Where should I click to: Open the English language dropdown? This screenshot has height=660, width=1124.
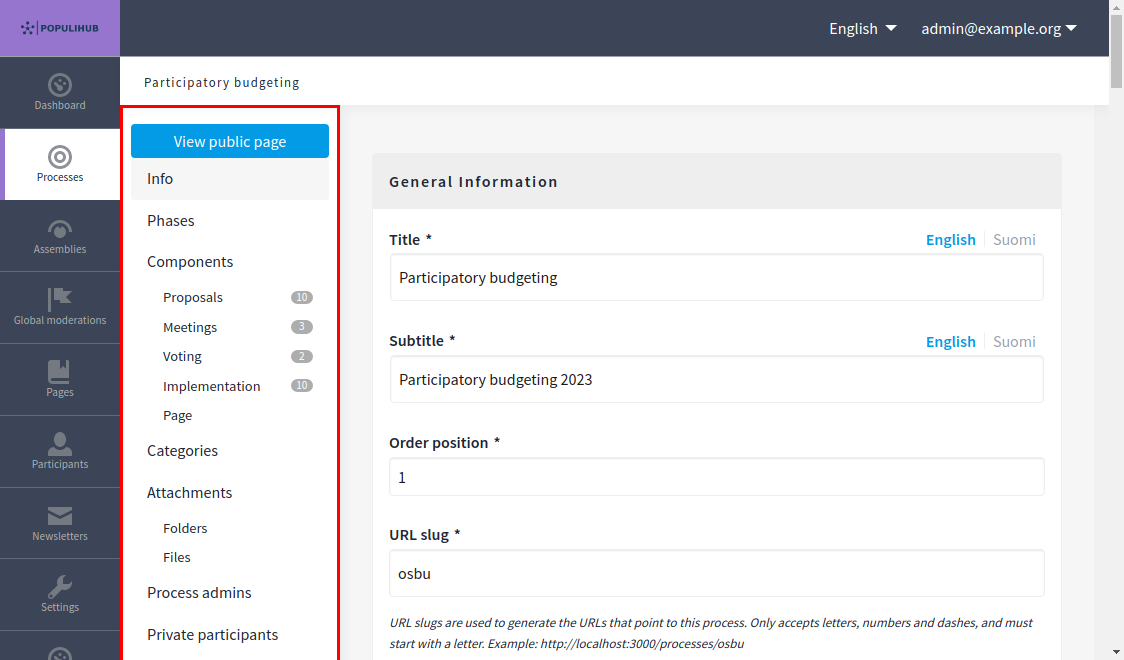861,28
